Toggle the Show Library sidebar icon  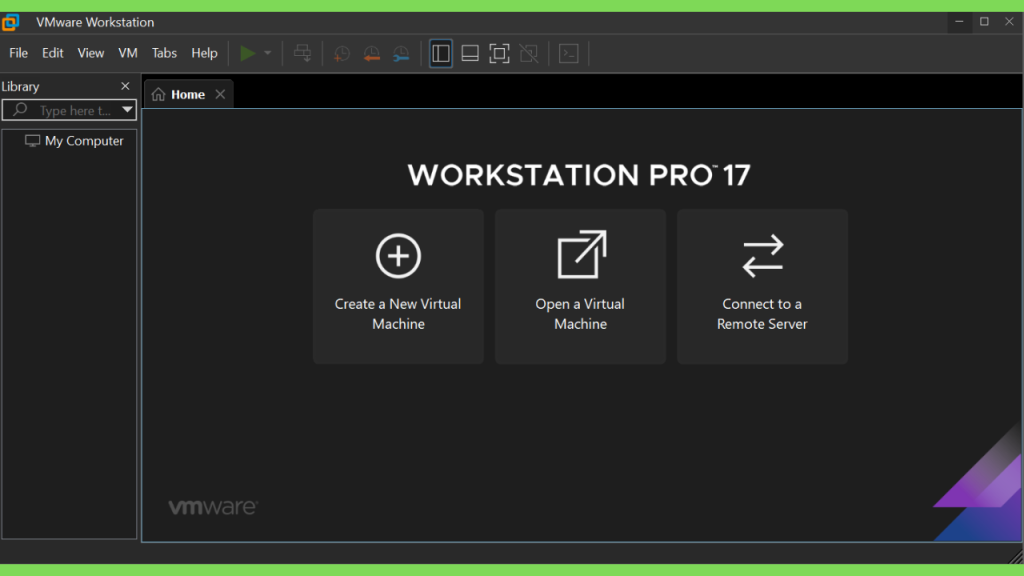[x=441, y=54]
